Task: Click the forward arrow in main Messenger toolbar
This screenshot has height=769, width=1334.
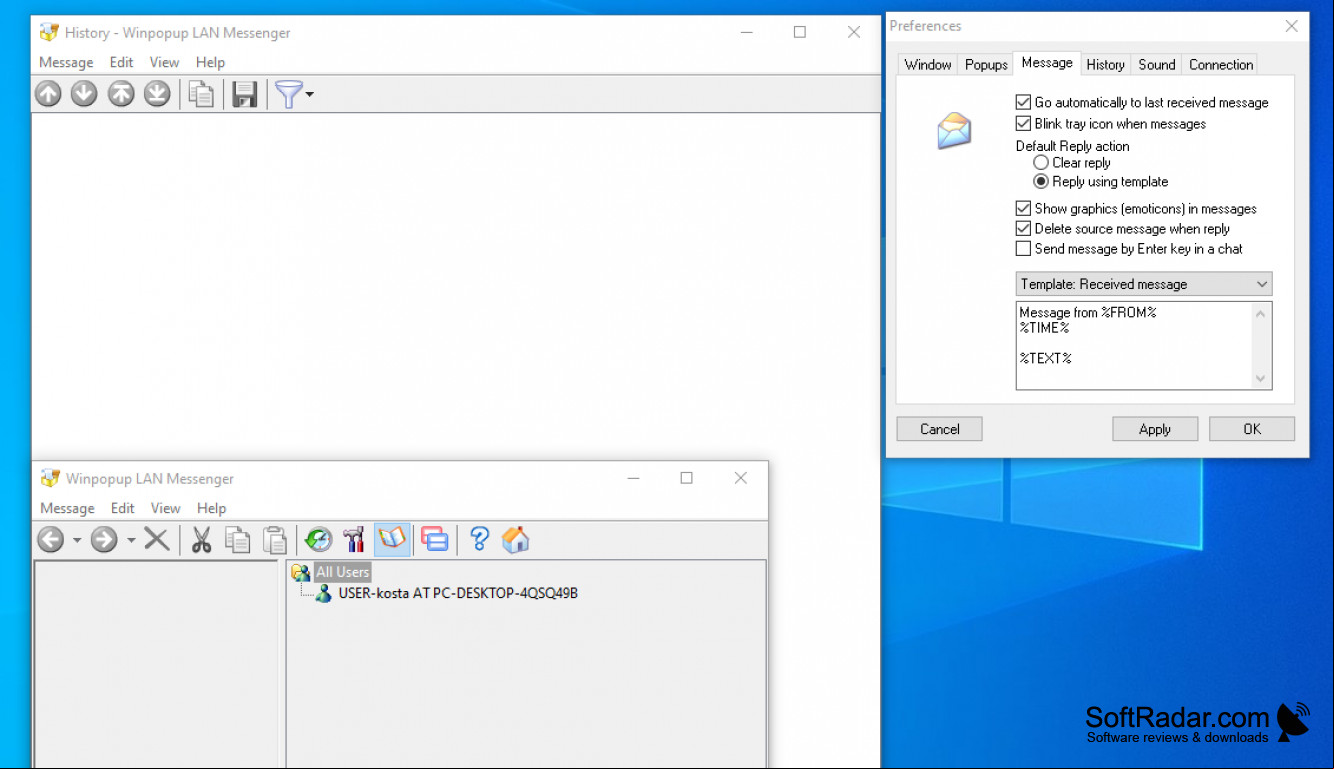Action: [104, 540]
